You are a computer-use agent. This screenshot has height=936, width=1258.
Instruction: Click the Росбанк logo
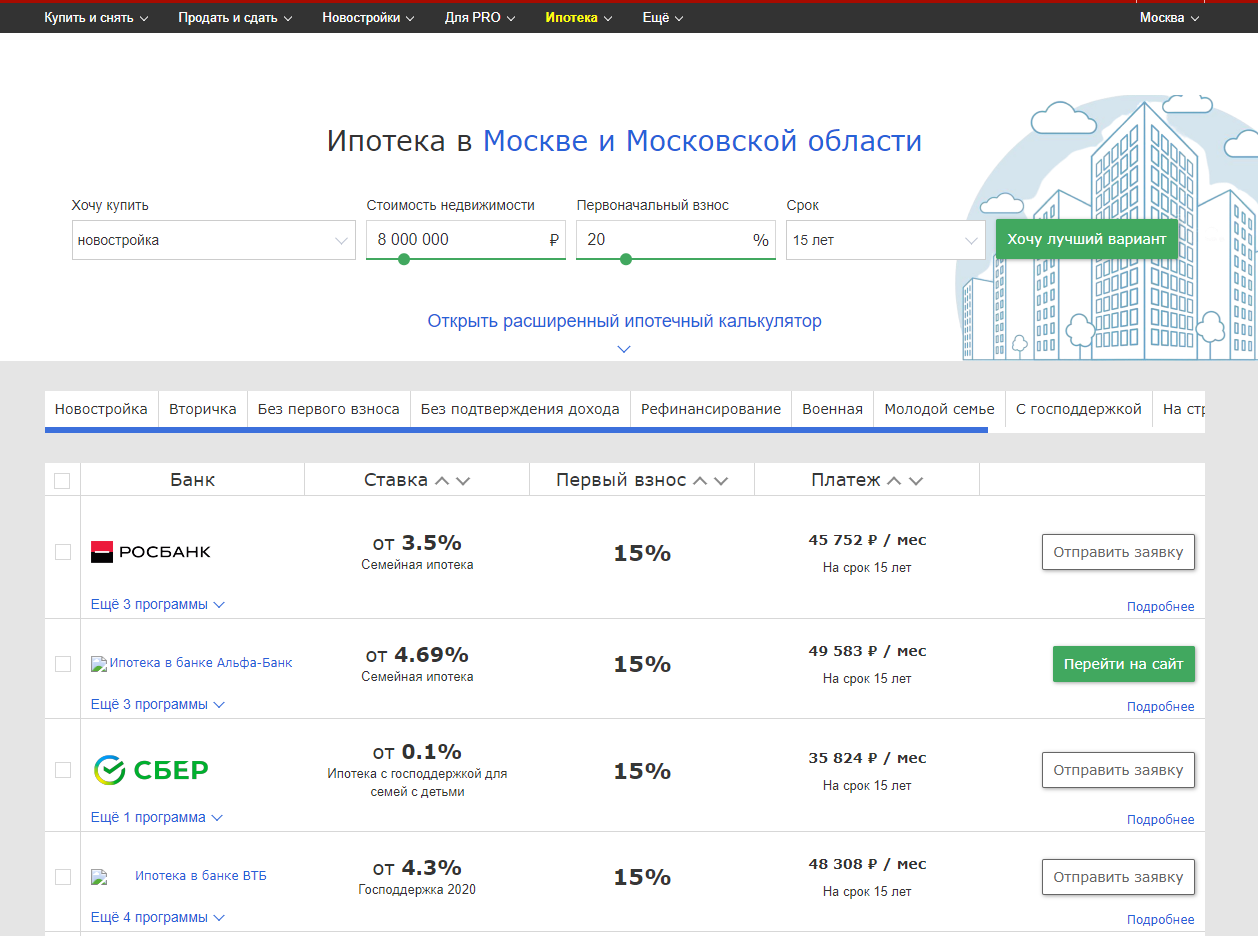tap(151, 551)
